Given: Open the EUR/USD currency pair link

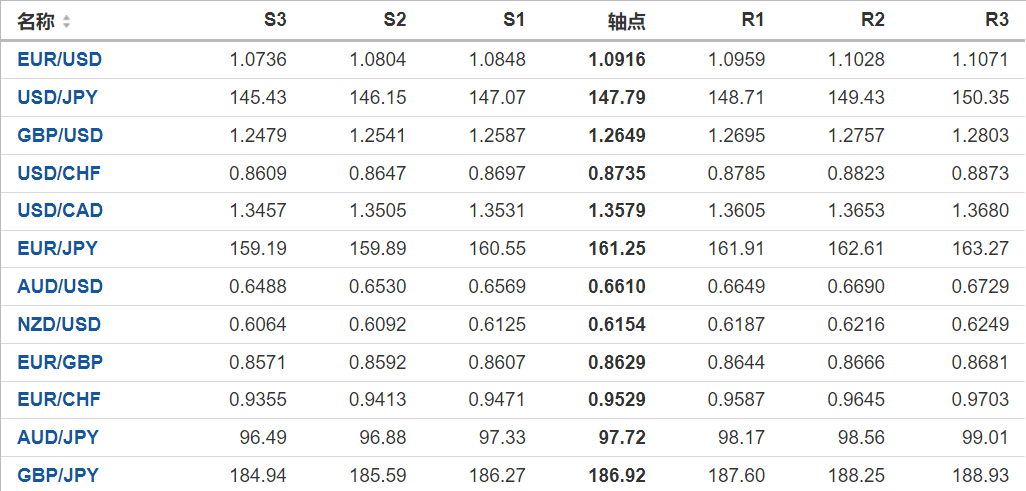Looking at the screenshot, I should (x=59, y=60).
